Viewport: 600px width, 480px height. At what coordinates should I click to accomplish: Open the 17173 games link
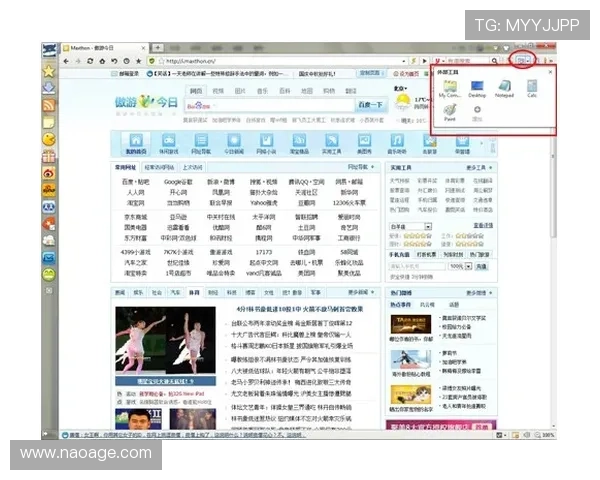click(x=263, y=252)
